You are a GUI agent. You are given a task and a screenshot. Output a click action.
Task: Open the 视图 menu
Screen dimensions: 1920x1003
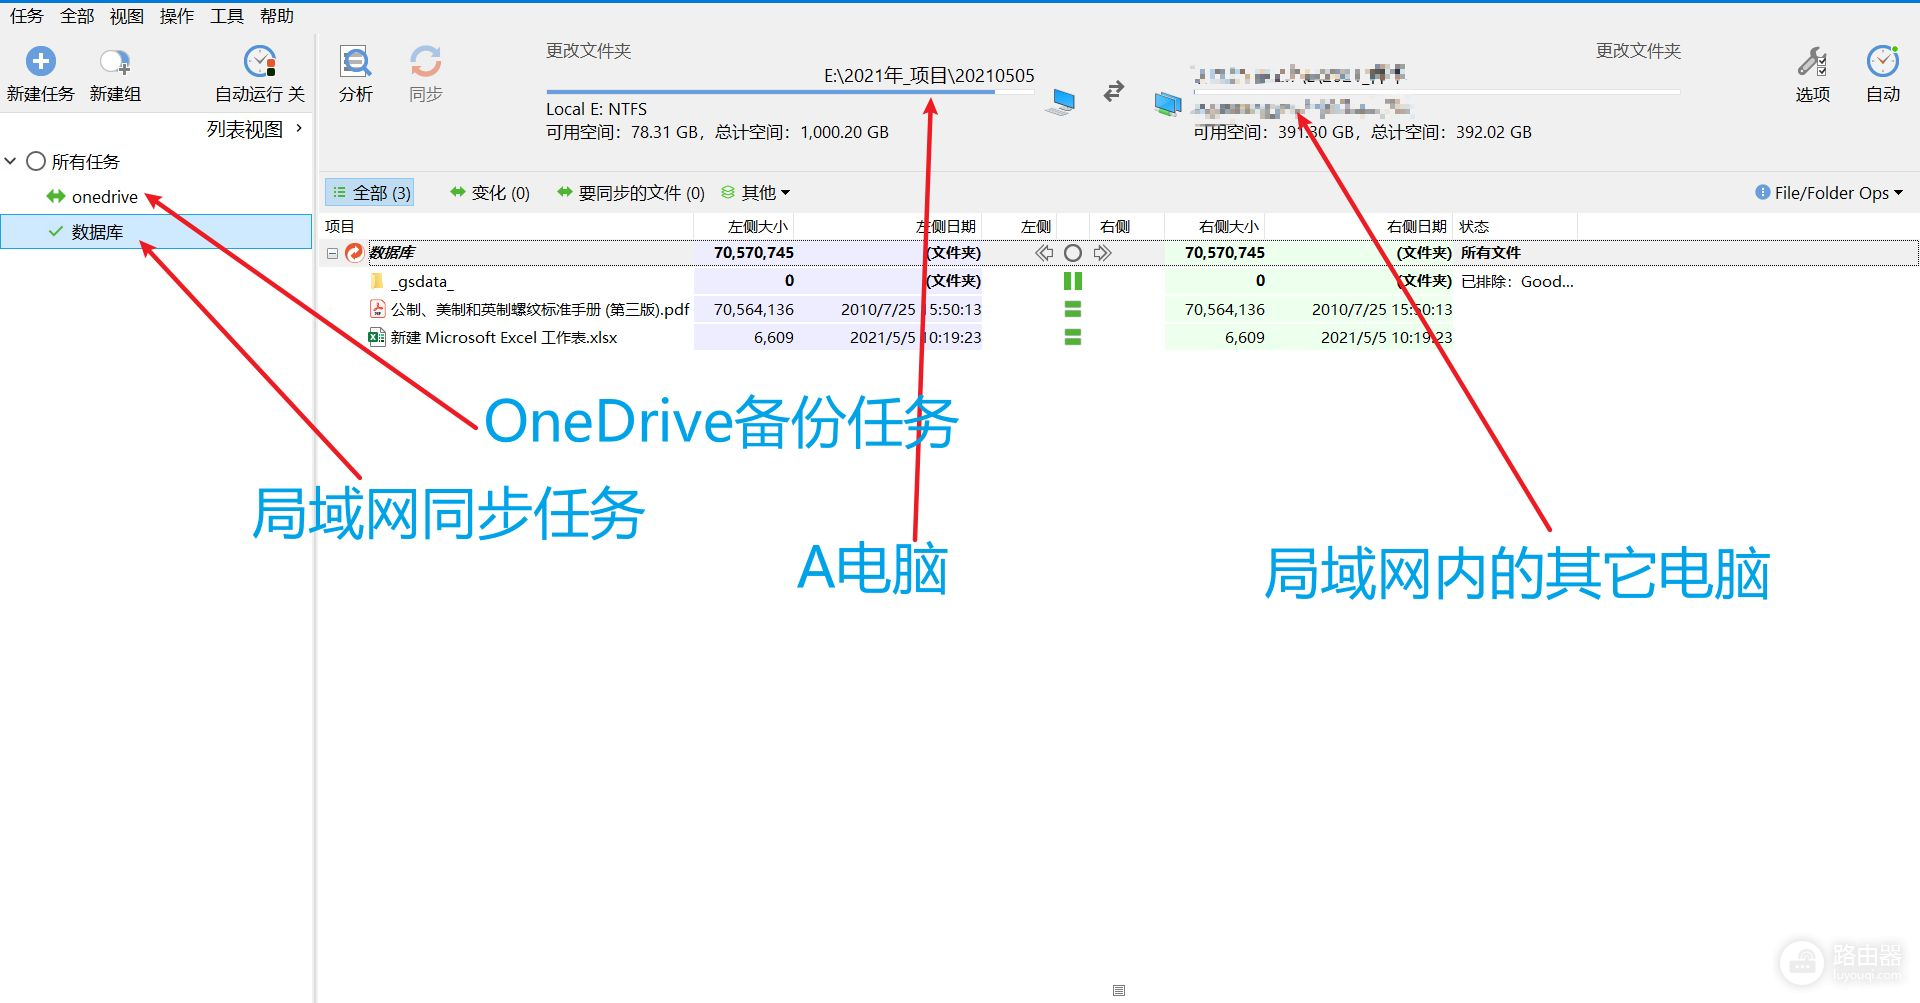tap(126, 16)
